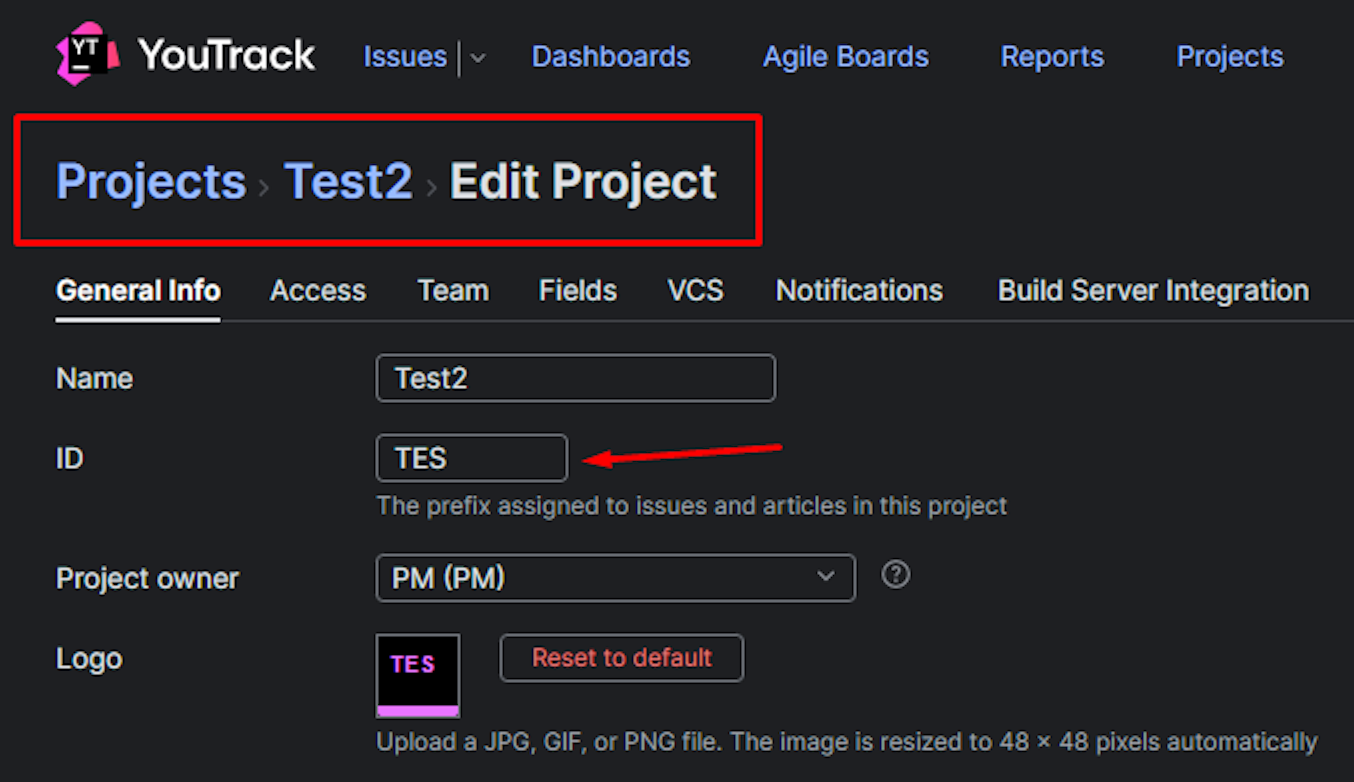
Task: Switch to Build Server Integration tab
Action: [1153, 291]
